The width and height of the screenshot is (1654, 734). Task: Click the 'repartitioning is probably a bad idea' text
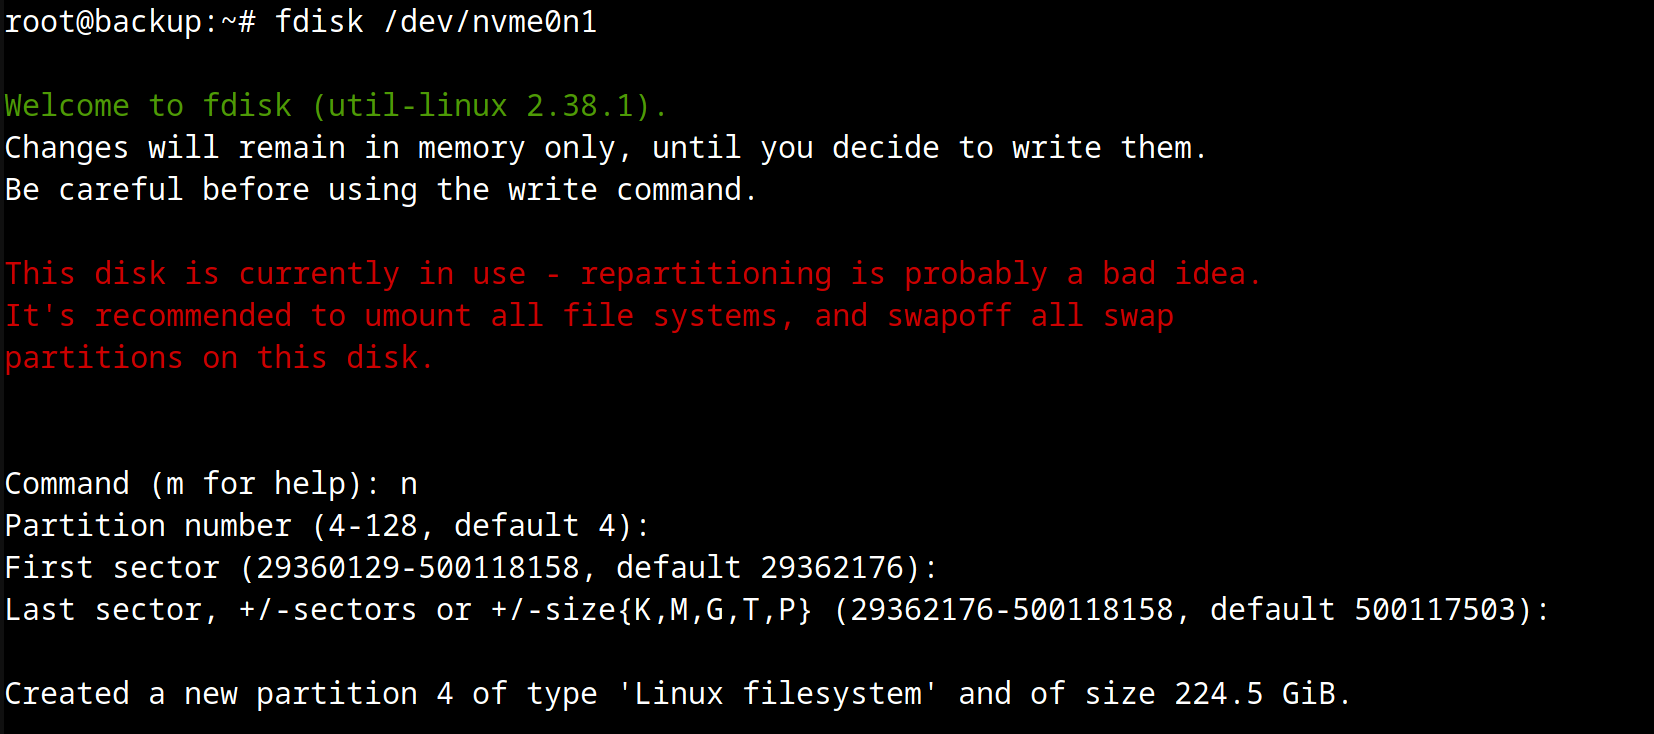pyautogui.click(x=921, y=274)
